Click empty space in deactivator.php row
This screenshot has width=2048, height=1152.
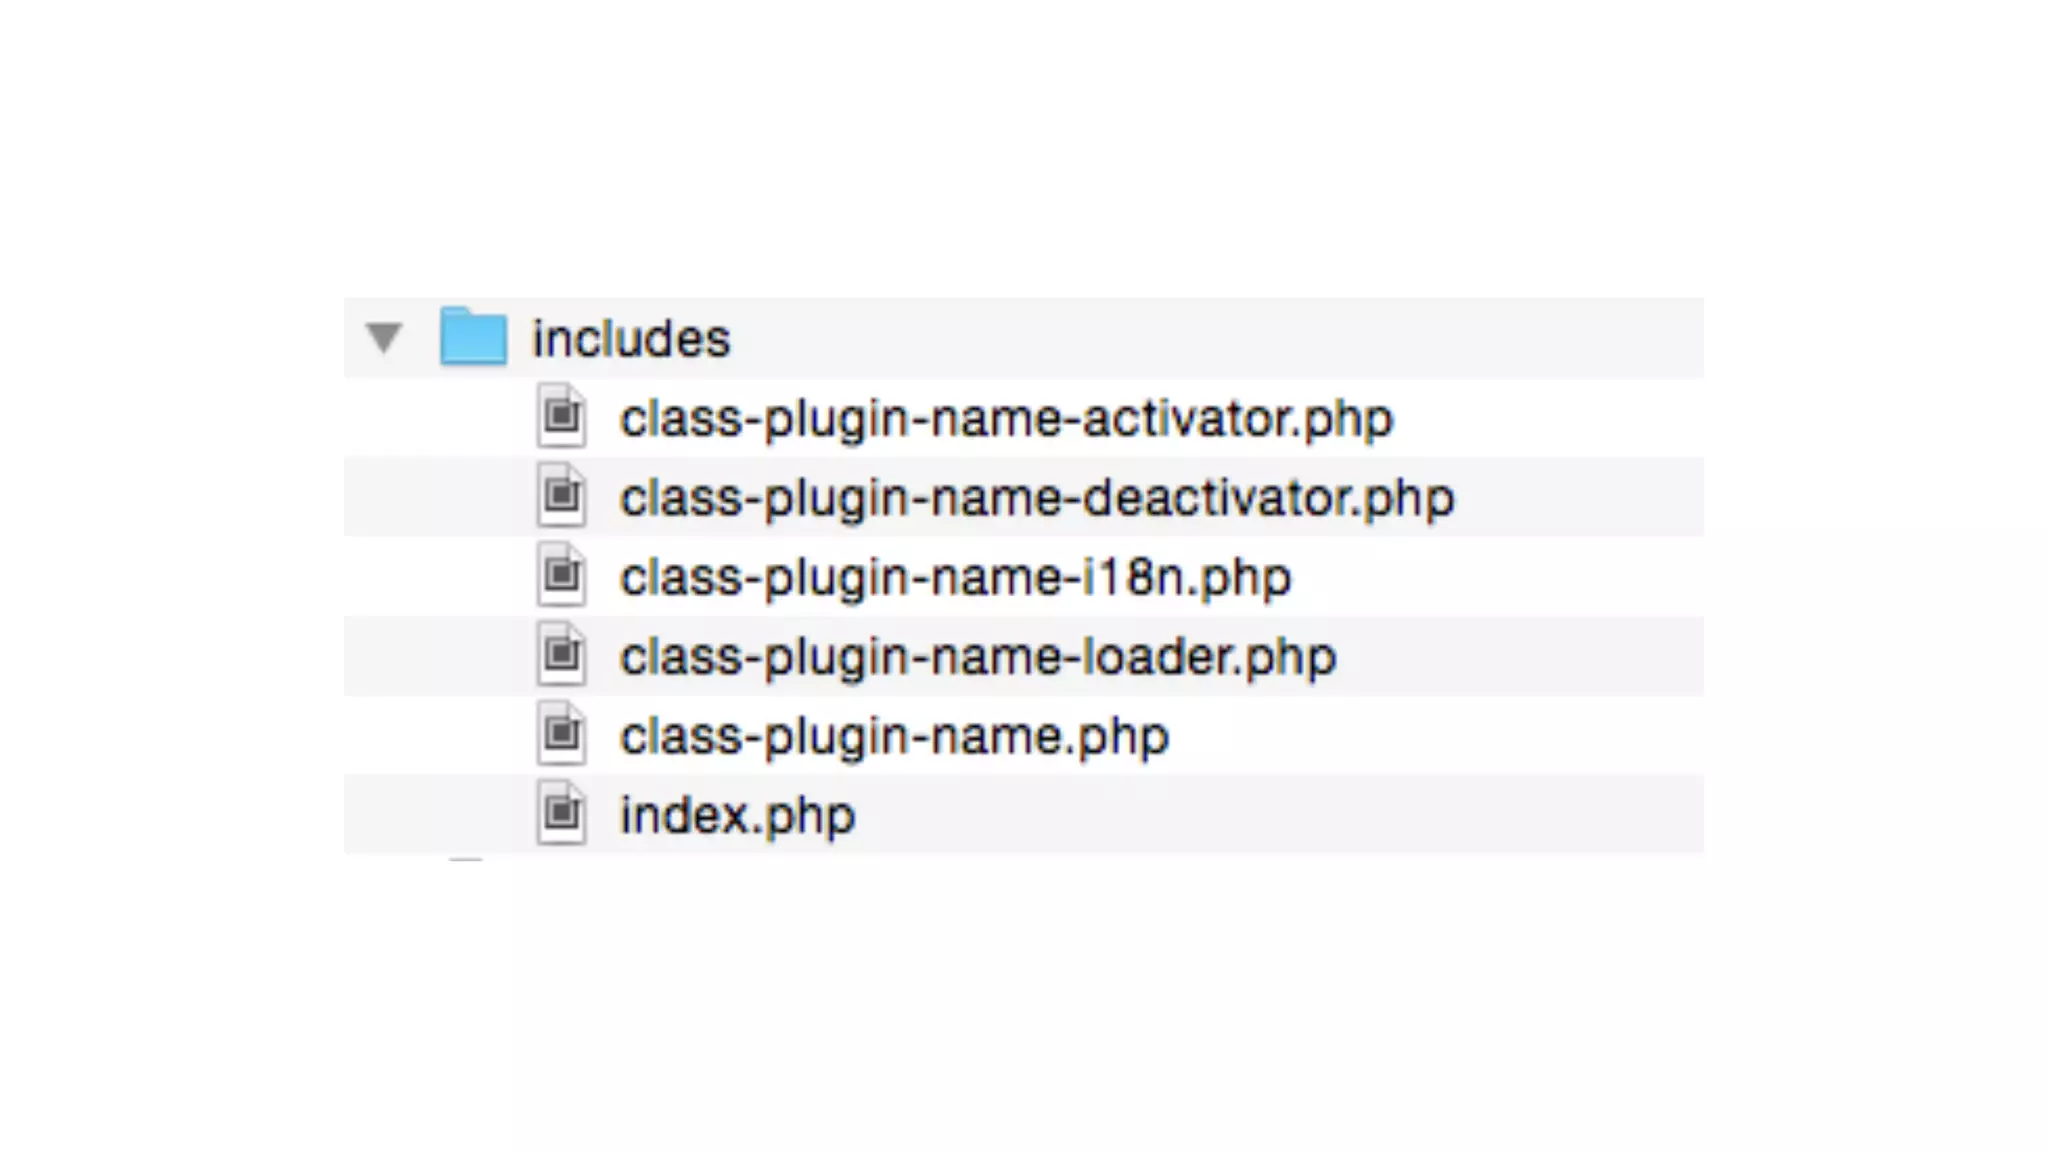1580,496
